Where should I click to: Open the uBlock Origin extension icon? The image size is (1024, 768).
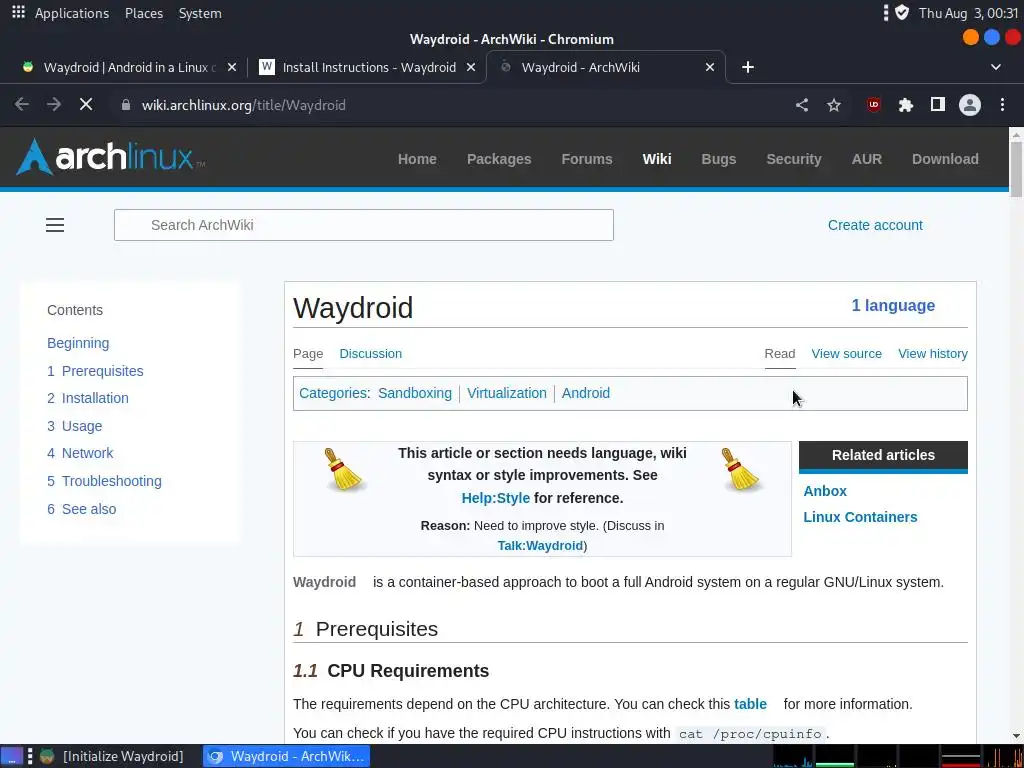click(x=873, y=104)
